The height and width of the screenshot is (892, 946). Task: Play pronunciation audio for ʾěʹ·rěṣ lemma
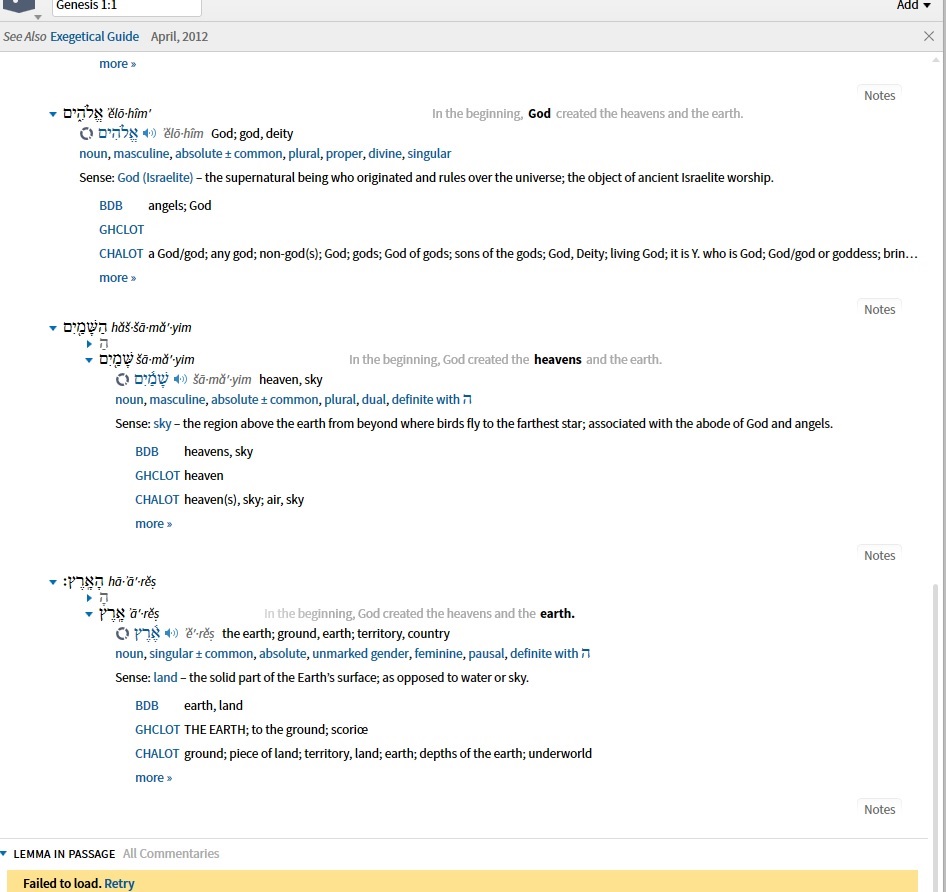click(x=171, y=633)
